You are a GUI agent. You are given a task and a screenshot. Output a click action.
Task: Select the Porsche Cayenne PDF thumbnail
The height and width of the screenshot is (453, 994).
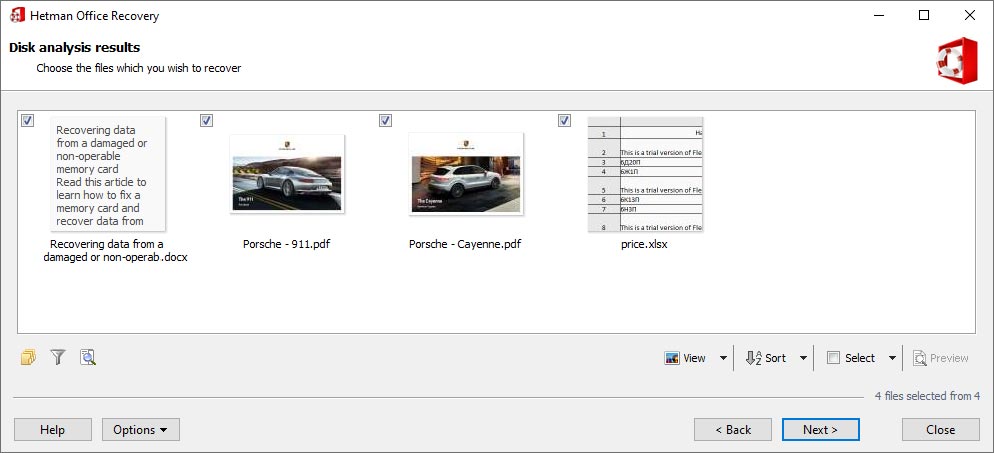point(466,174)
